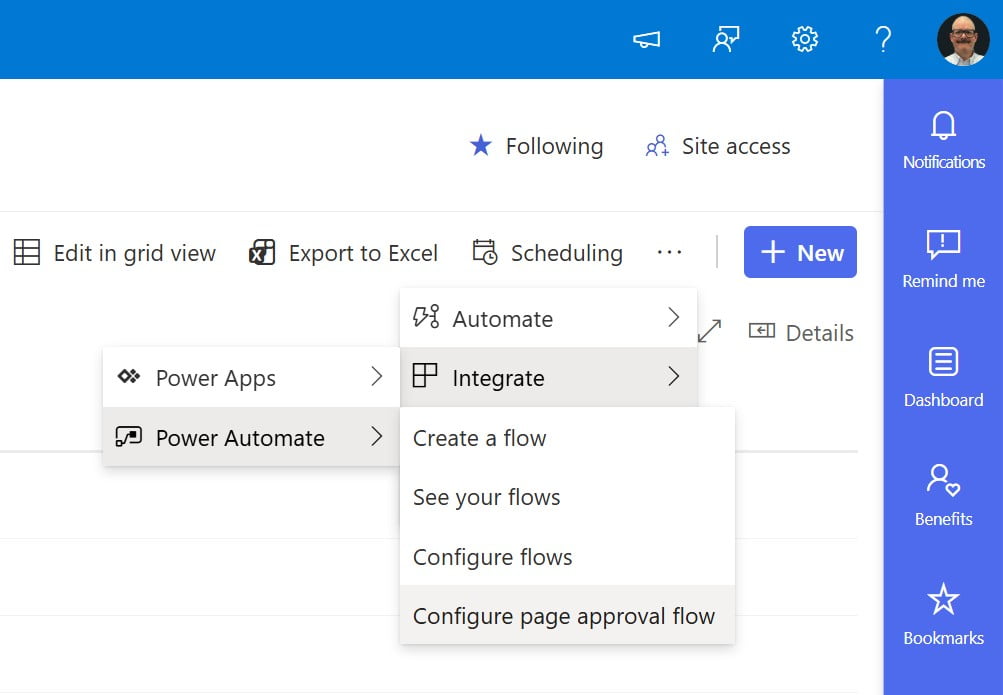The image size is (1003, 695).
Task: Click the megaphone announcements icon
Action: pos(646,40)
